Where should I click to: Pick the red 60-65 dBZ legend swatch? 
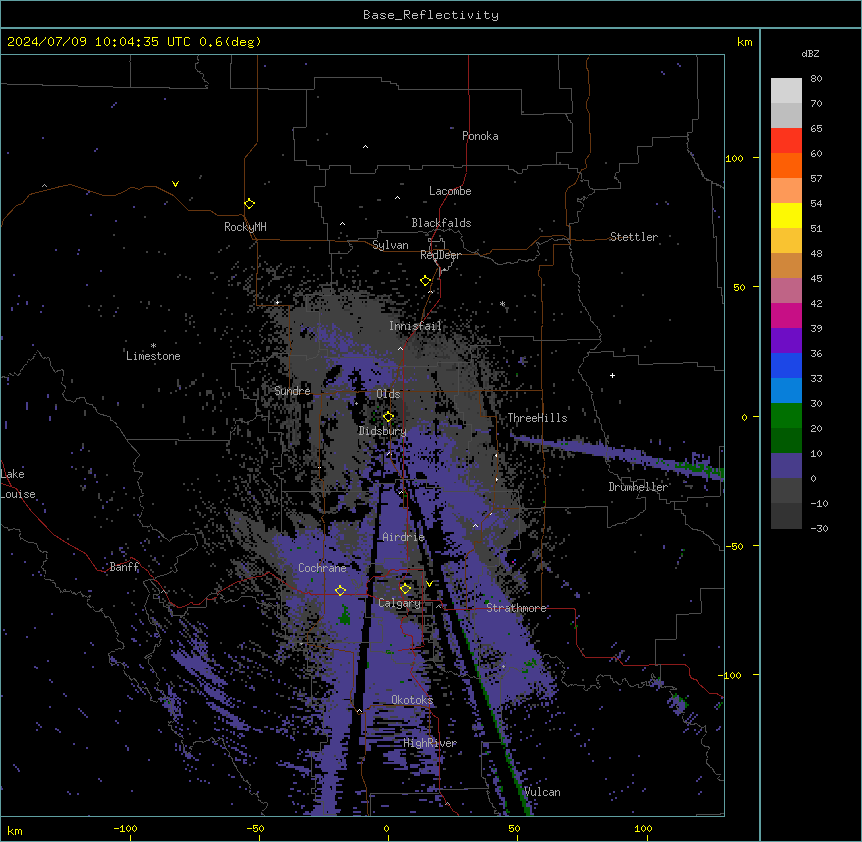point(786,140)
